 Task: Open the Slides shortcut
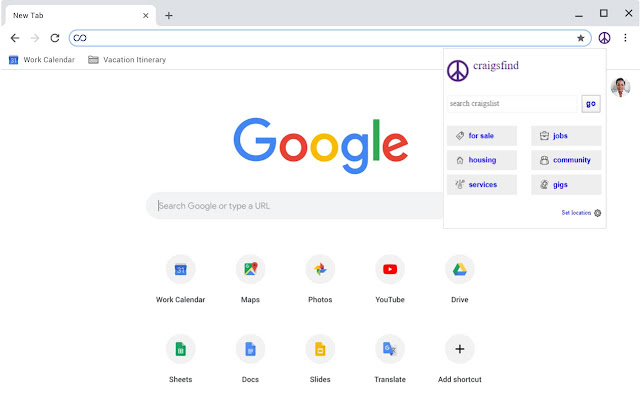[x=320, y=359]
